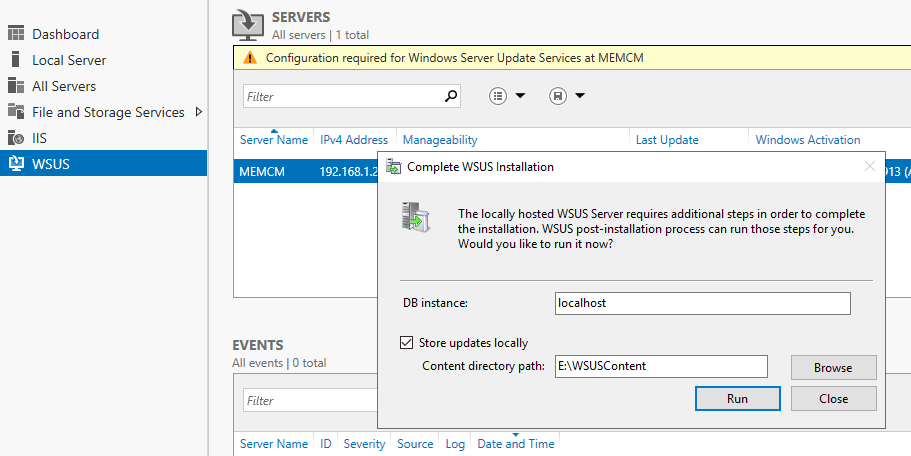Screen dimensions: 911x456
Task: Click the Local Server icon
Action: [x=15, y=60]
